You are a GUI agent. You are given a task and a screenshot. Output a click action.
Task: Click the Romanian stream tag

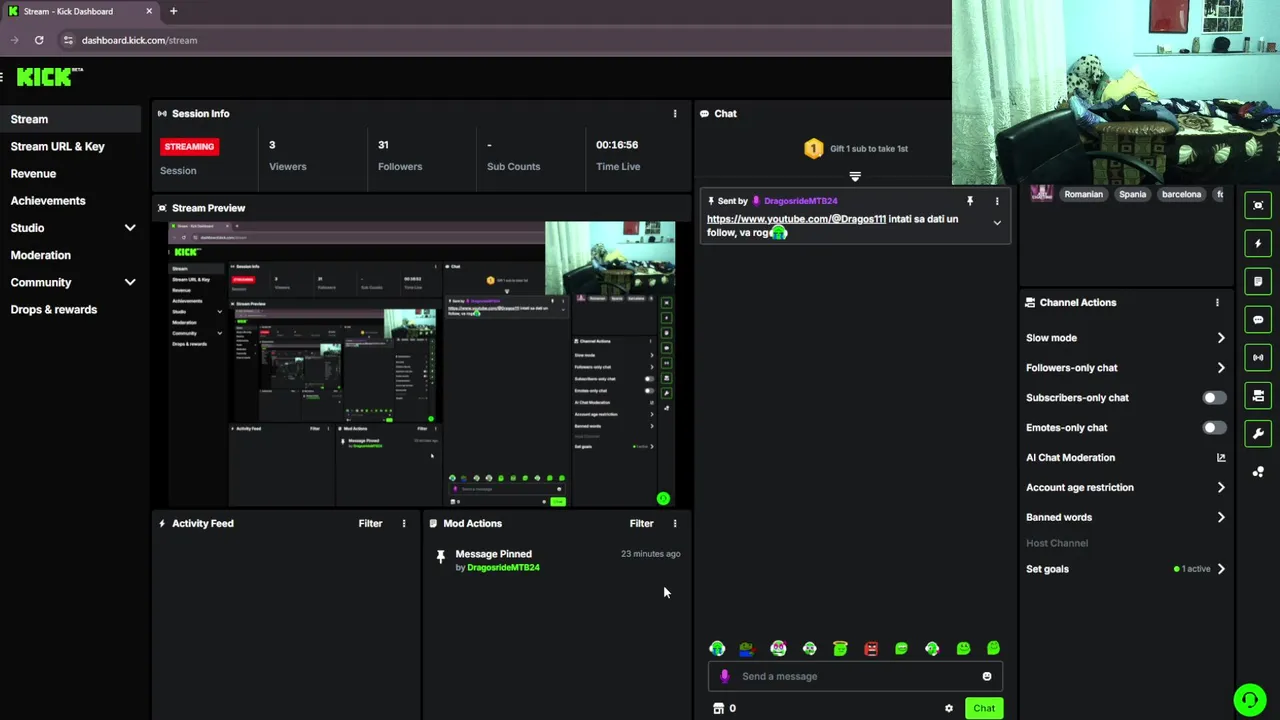pos(1083,194)
